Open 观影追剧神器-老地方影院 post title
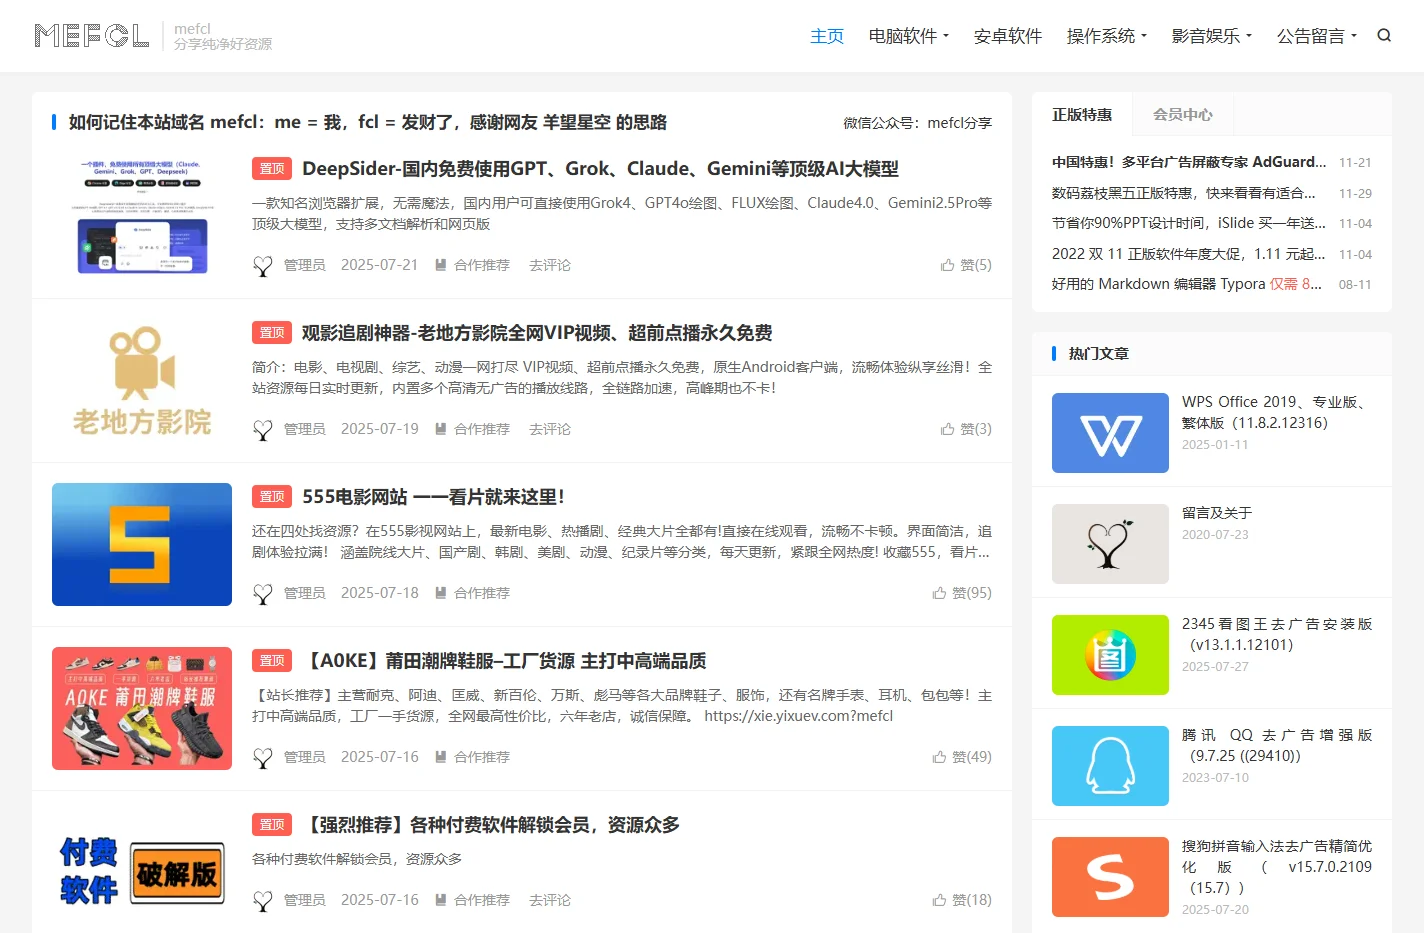 [x=537, y=333]
